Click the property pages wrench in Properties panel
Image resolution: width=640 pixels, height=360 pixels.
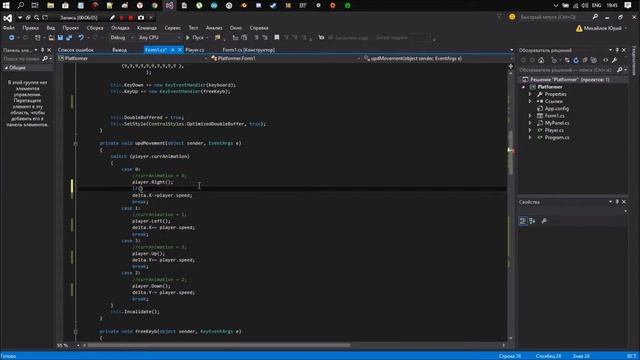pyautogui.click(x=544, y=221)
